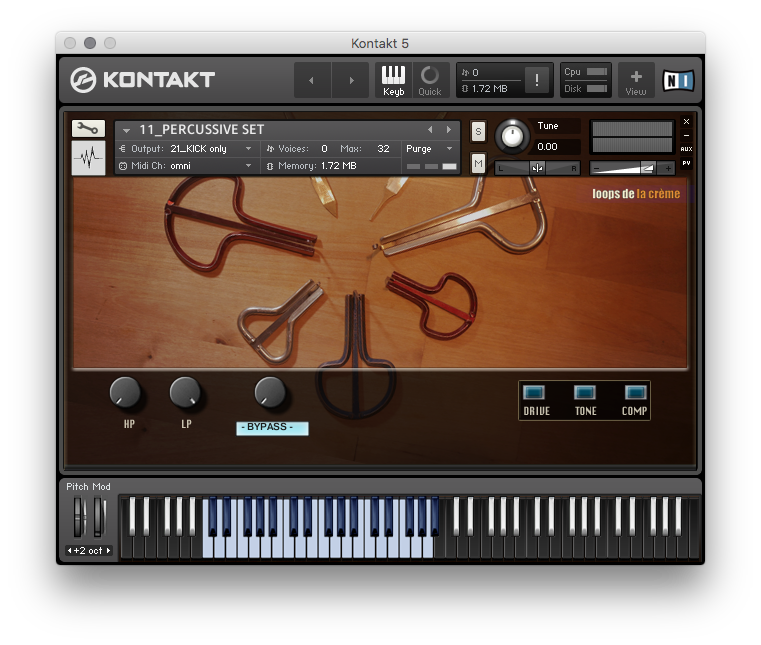This screenshot has height=645, width=761.
Task: Open the Midi Ch omni dropdown
Action: [187, 165]
